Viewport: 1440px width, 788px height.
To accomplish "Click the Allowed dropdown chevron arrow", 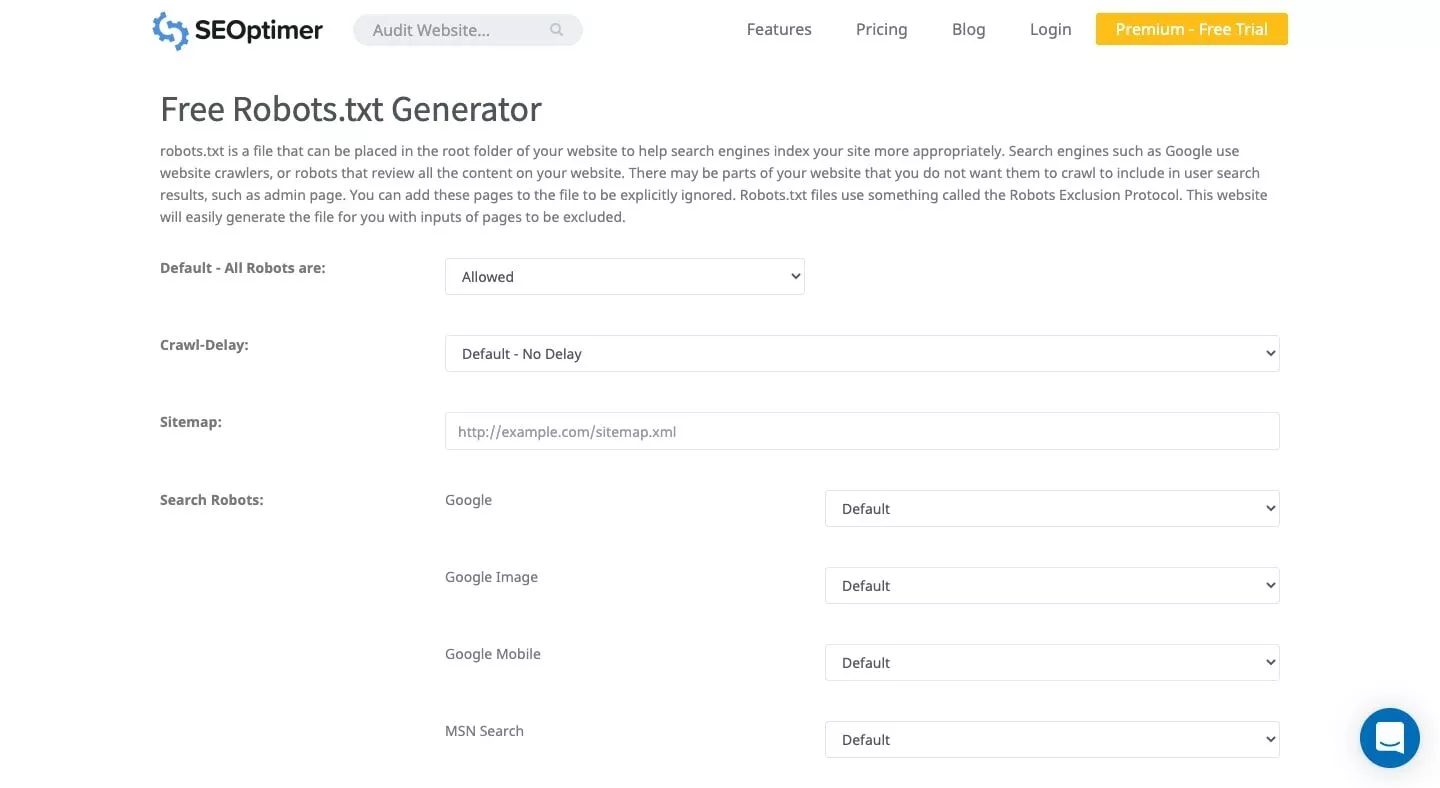I will (795, 277).
